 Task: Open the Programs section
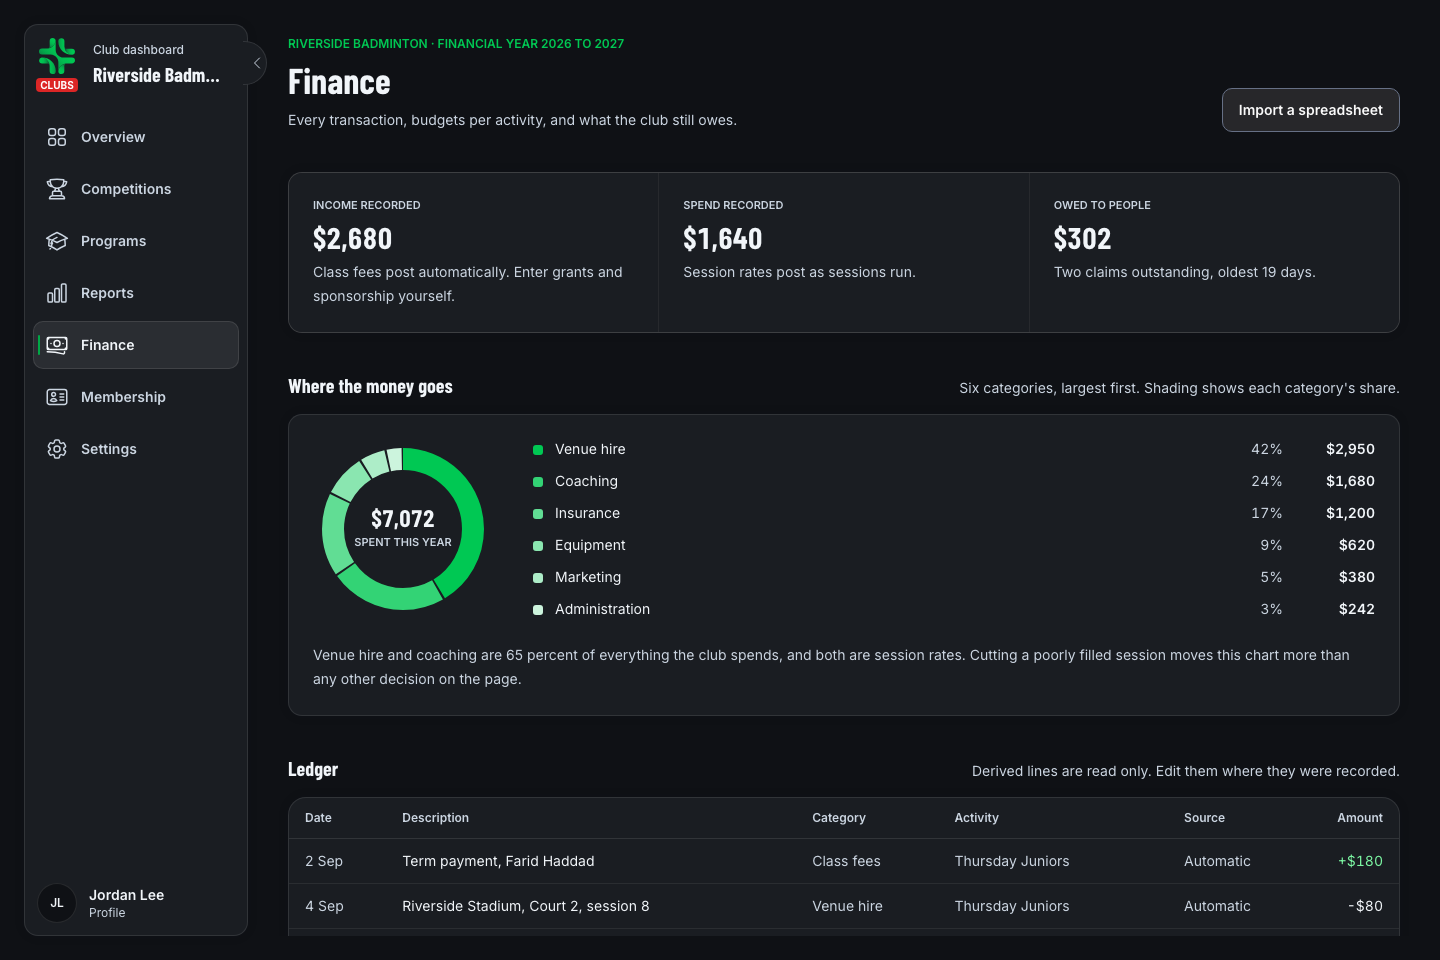click(x=136, y=241)
